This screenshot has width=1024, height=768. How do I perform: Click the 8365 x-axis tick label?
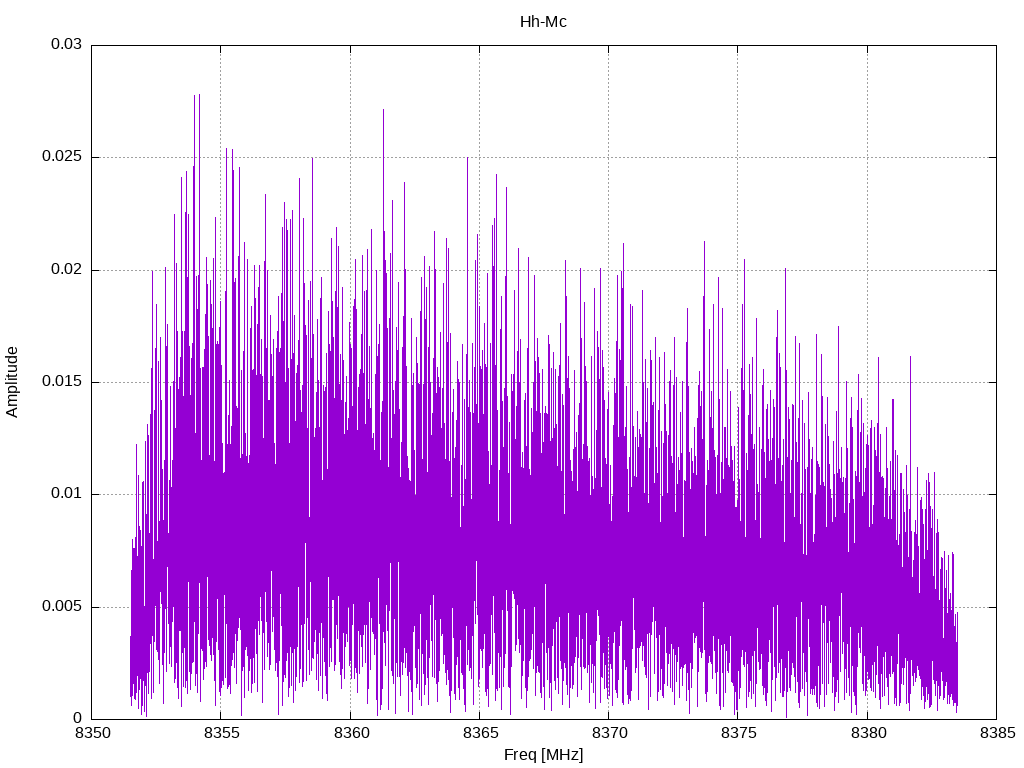[x=480, y=733]
